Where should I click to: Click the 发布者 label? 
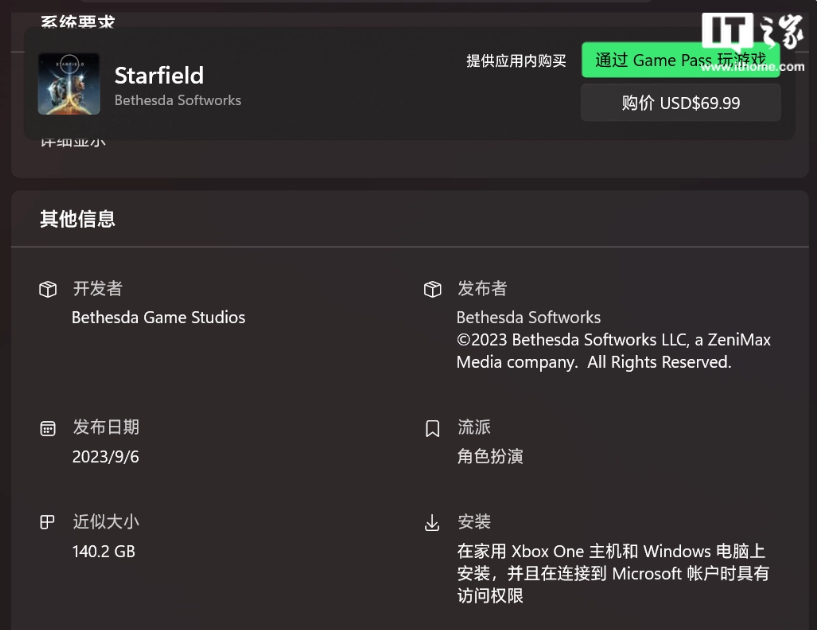pyautogui.click(x=482, y=289)
